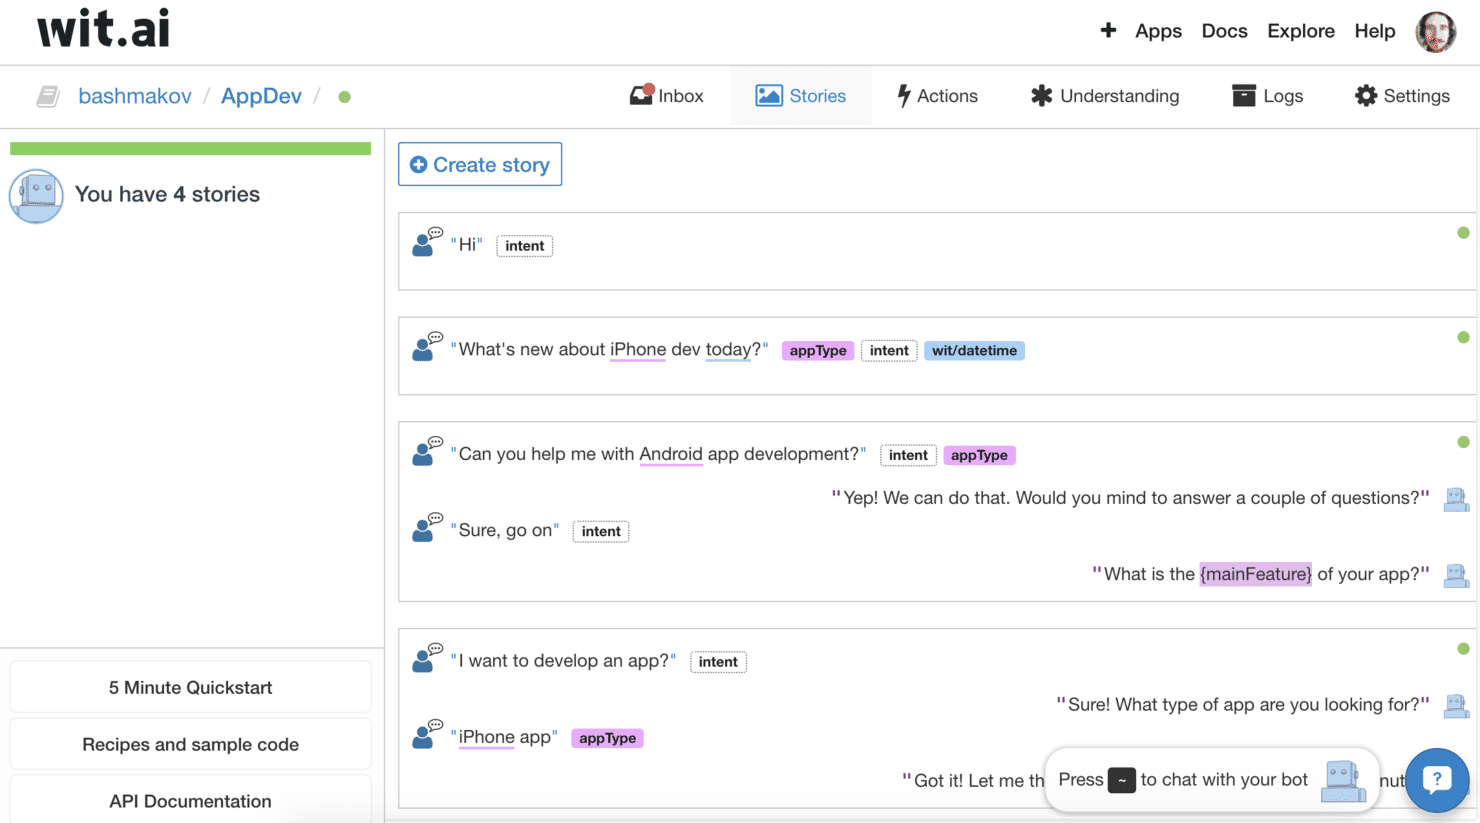Click the green status dot of the iPhone dev story
The width and height of the screenshot is (1480, 823).
(1463, 338)
